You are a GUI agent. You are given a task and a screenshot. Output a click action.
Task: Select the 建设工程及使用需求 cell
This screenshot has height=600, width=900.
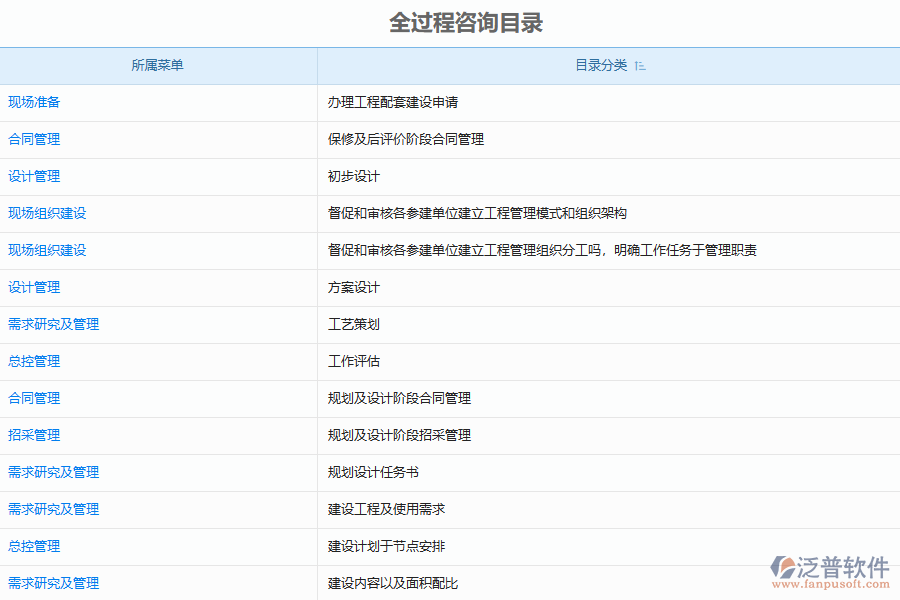coord(386,509)
